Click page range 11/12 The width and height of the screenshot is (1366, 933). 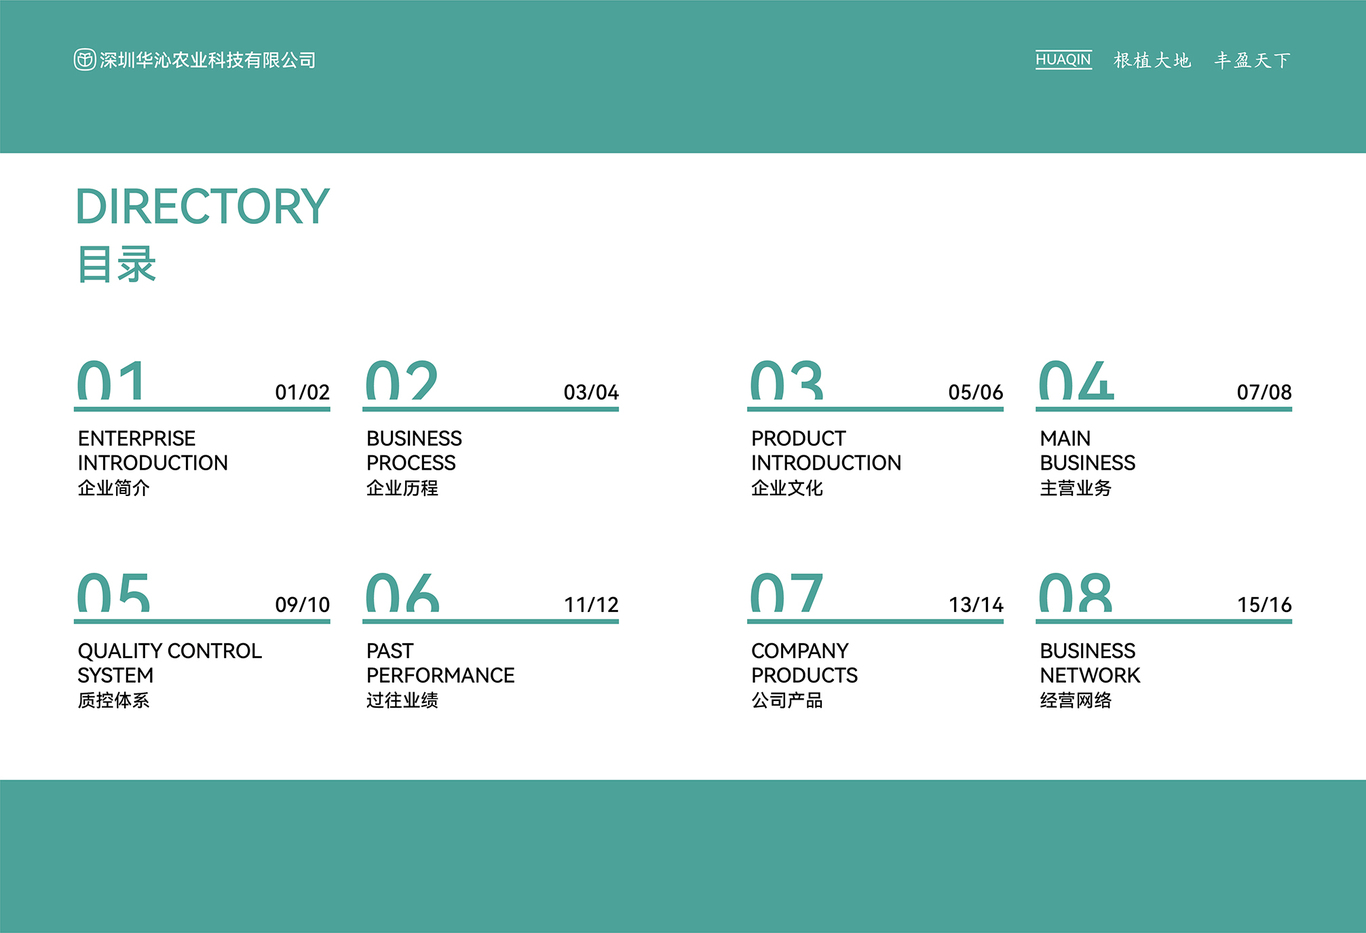[x=591, y=605]
